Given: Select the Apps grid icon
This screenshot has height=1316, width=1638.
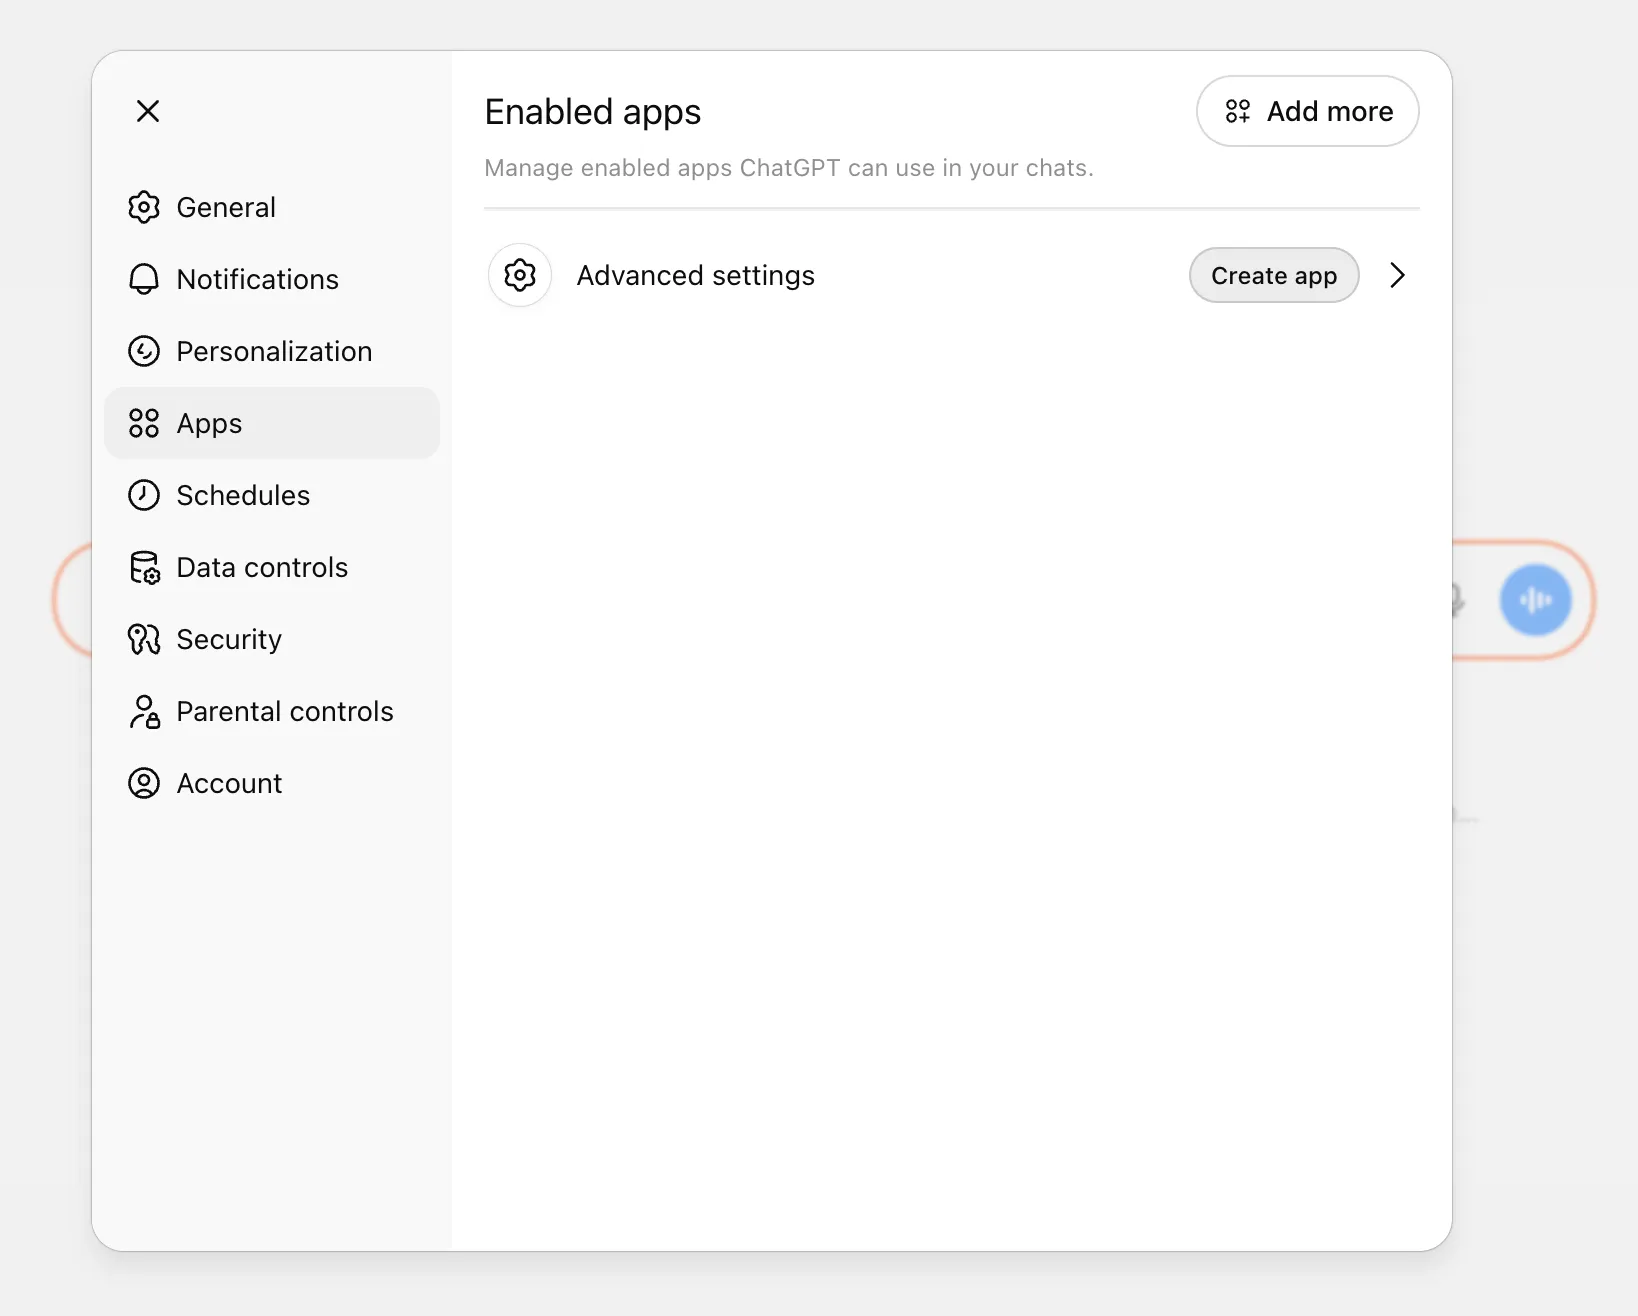Looking at the screenshot, I should tap(144, 423).
